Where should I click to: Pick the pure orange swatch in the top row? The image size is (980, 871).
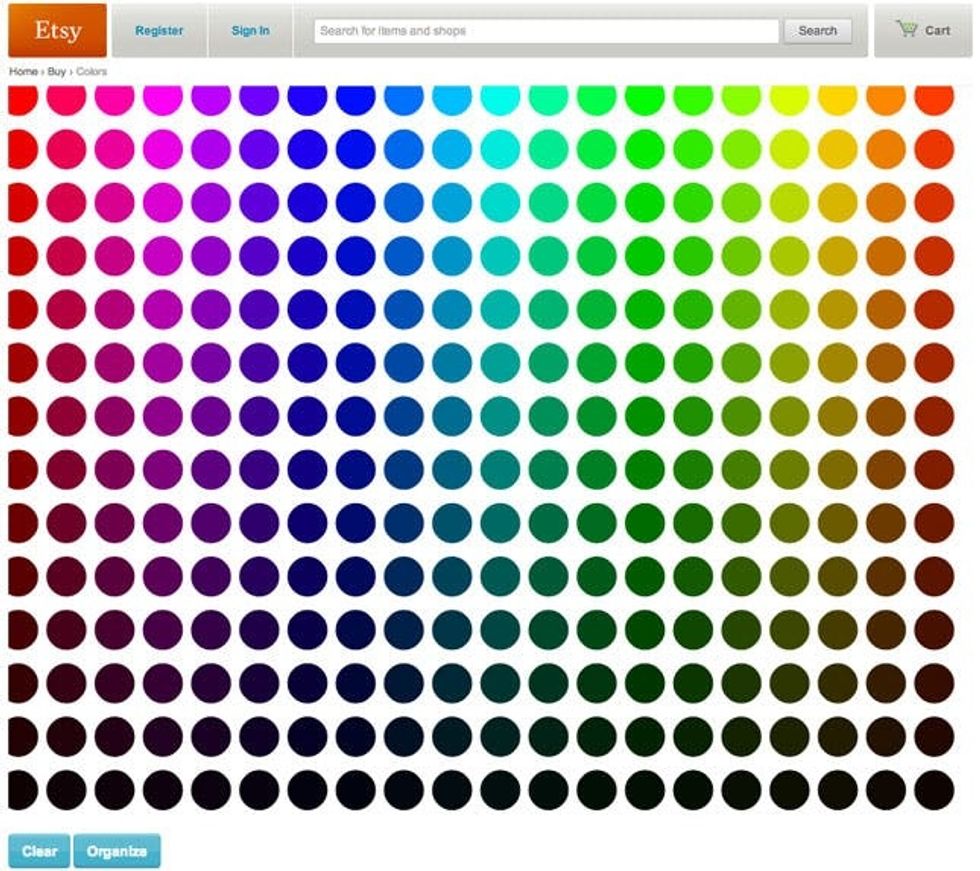point(886,99)
